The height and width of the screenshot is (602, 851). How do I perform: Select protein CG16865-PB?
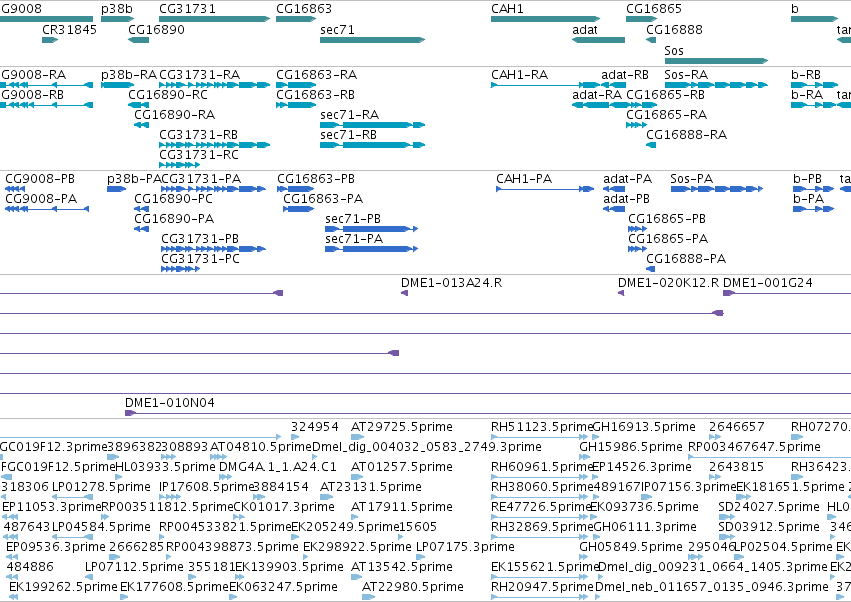click(x=667, y=219)
